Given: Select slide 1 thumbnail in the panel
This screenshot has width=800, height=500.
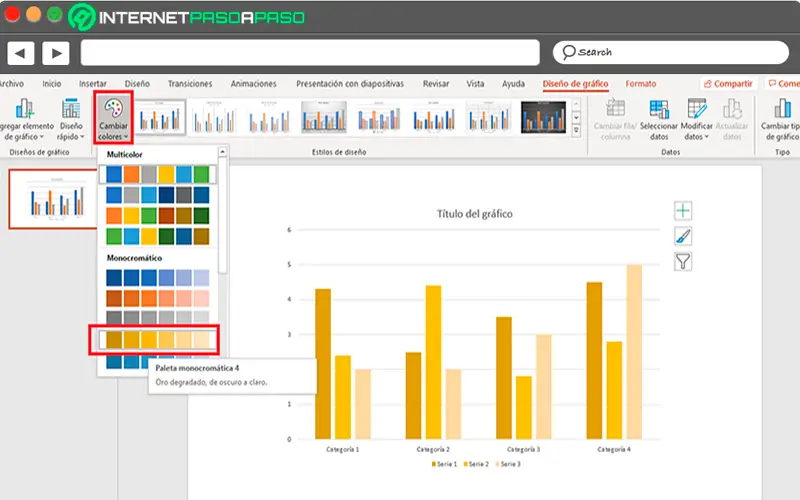Looking at the screenshot, I should coord(53,199).
